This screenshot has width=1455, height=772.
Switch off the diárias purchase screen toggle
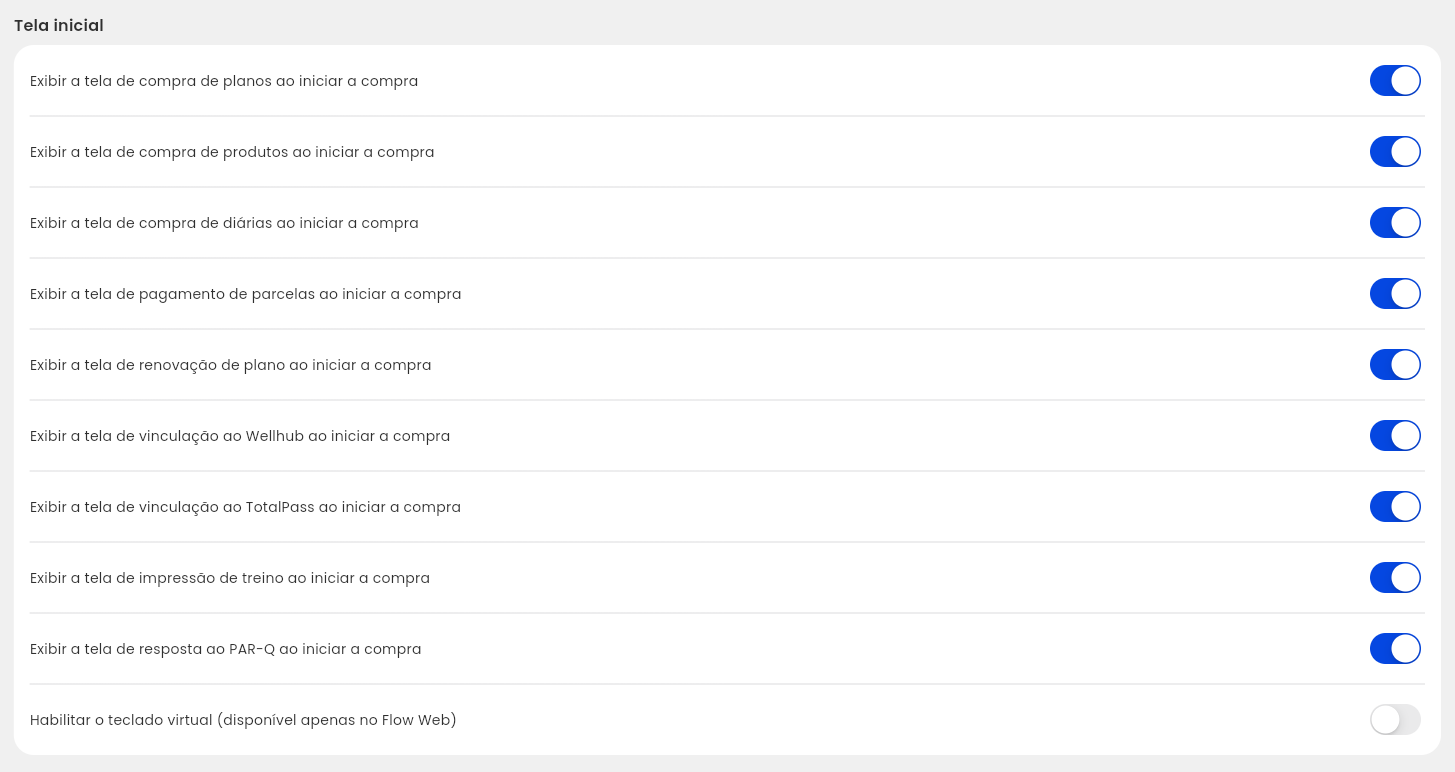[x=1395, y=223]
